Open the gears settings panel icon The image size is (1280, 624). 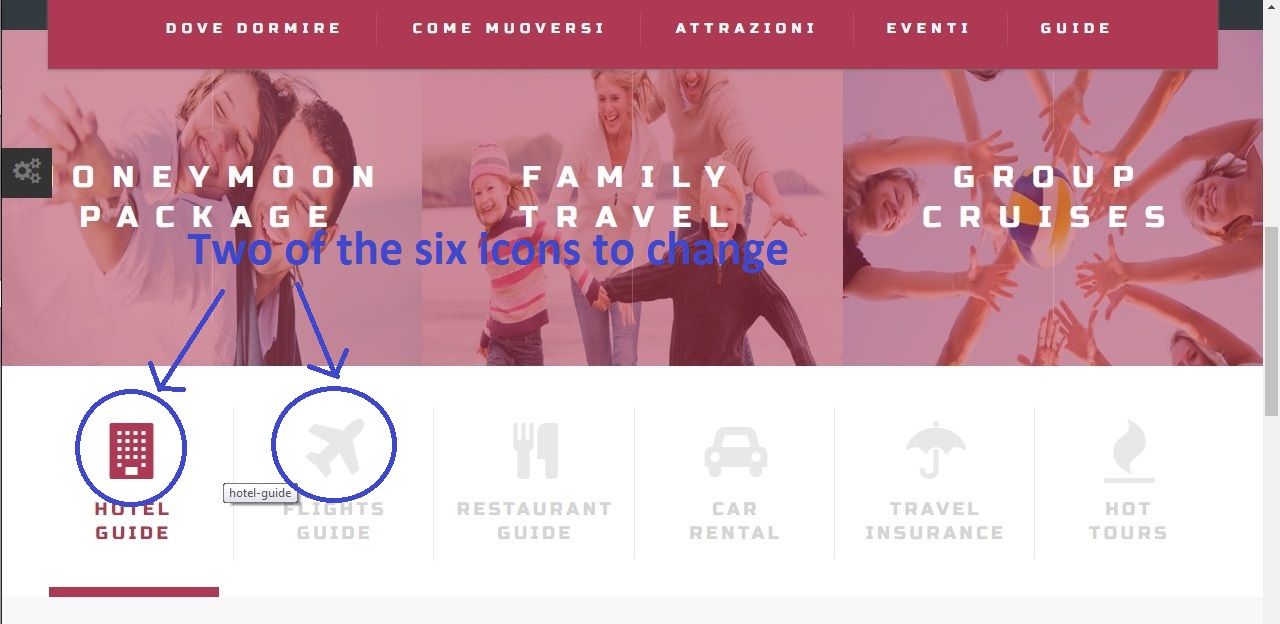pyautogui.click(x=26, y=171)
